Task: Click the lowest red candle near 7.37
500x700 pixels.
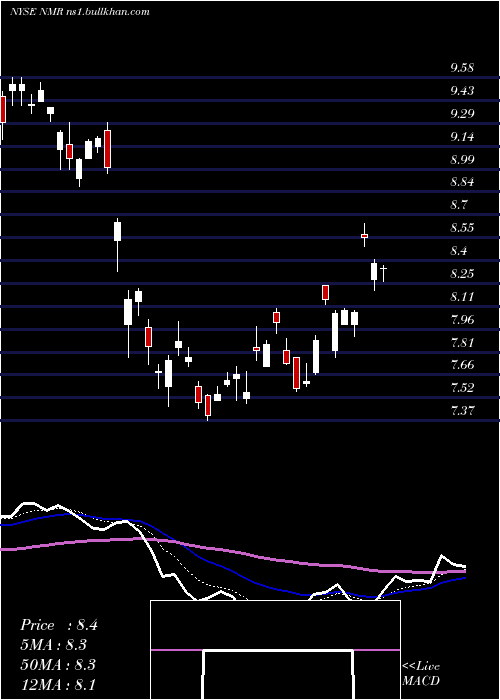Action: 208,405
